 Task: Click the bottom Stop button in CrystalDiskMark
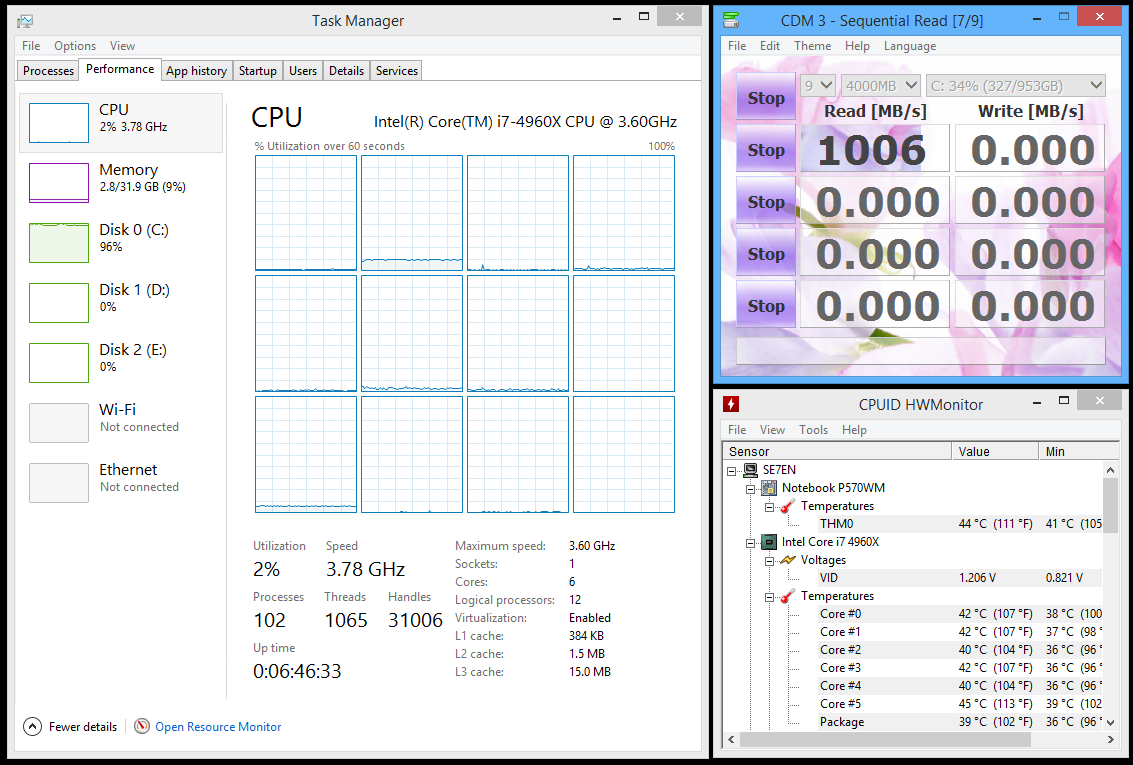pyautogui.click(x=766, y=306)
